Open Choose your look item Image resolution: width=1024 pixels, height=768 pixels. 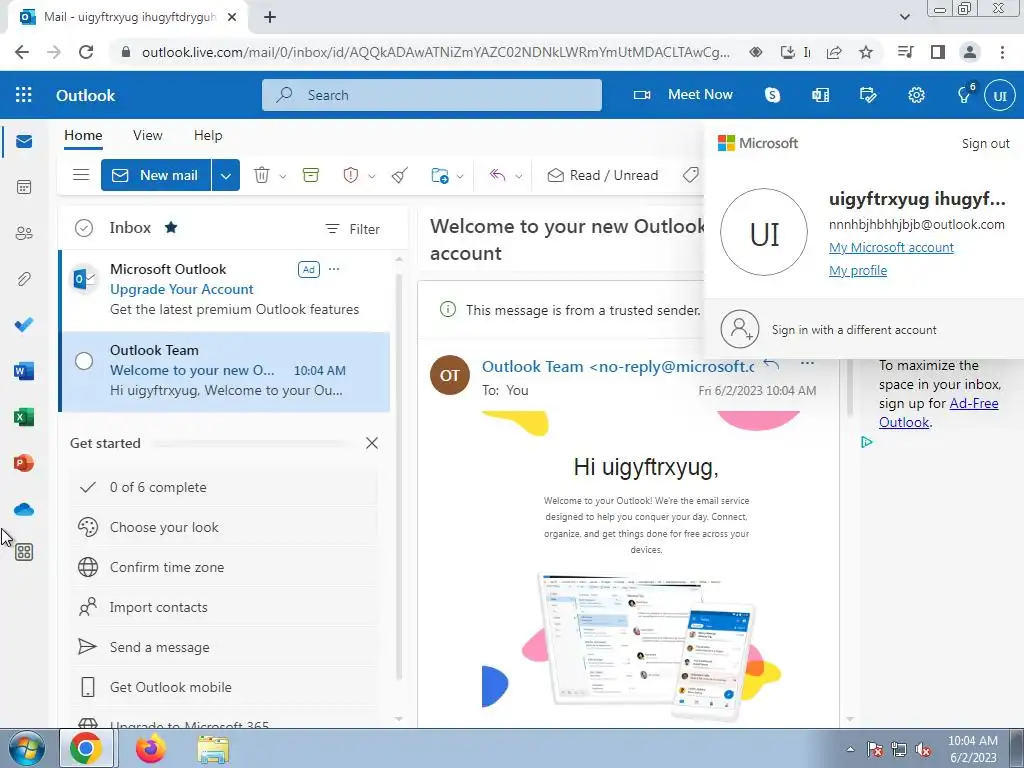tap(223, 527)
